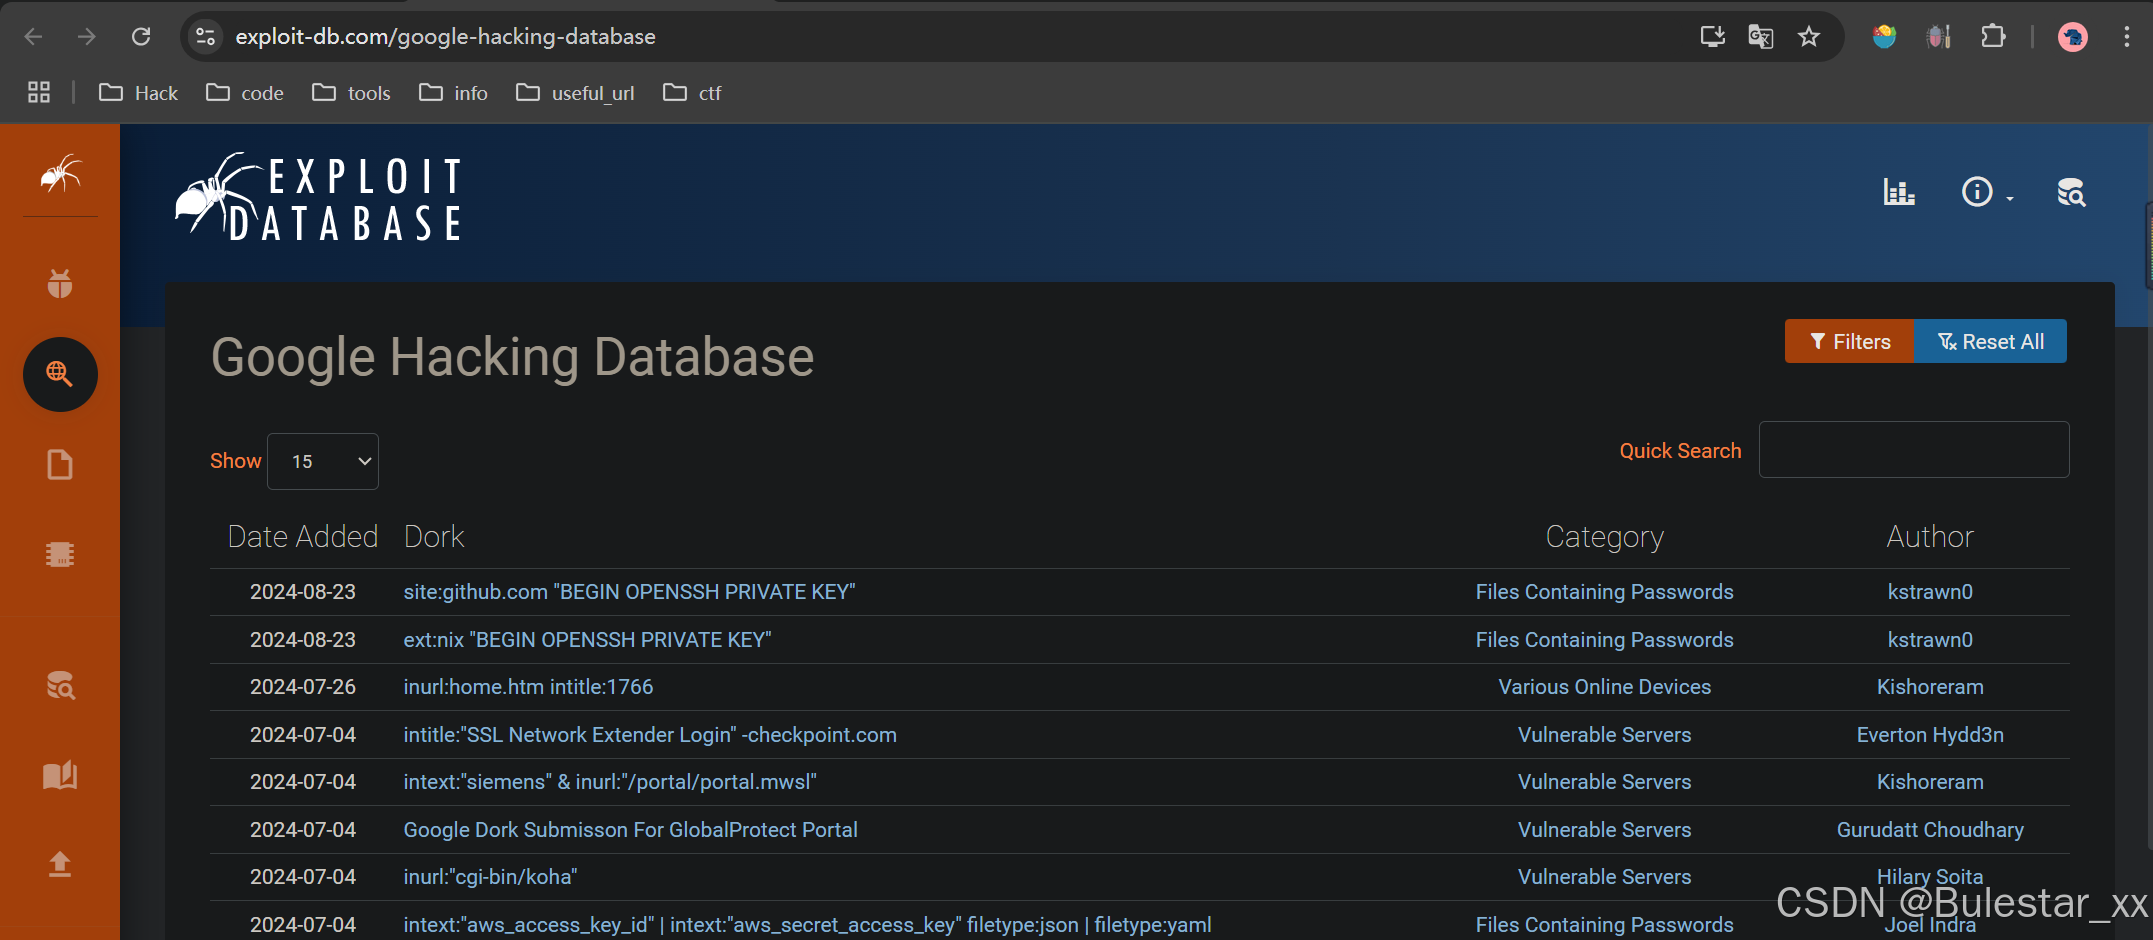Open Files Containing Passwords category in github.com row
The width and height of the screenshot is (2153, 940).
click(1604, 592)
